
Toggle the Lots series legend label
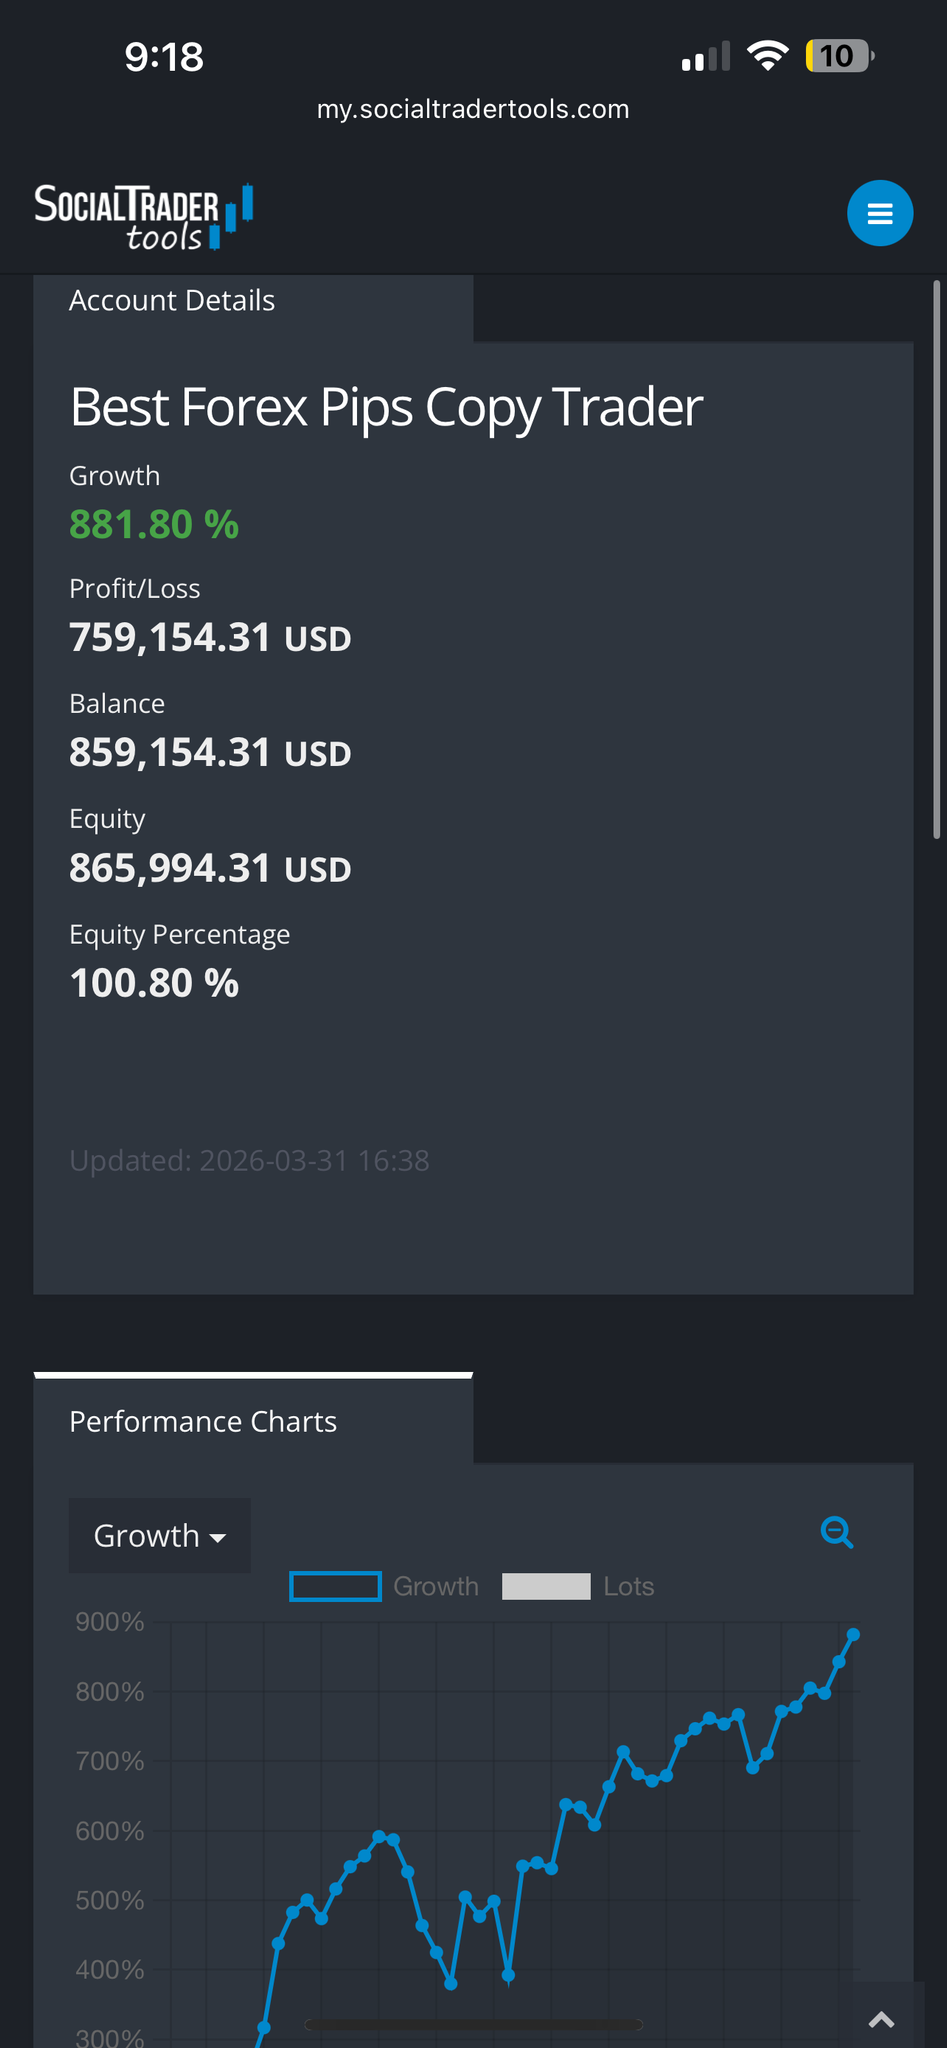tap(628, 1587)
